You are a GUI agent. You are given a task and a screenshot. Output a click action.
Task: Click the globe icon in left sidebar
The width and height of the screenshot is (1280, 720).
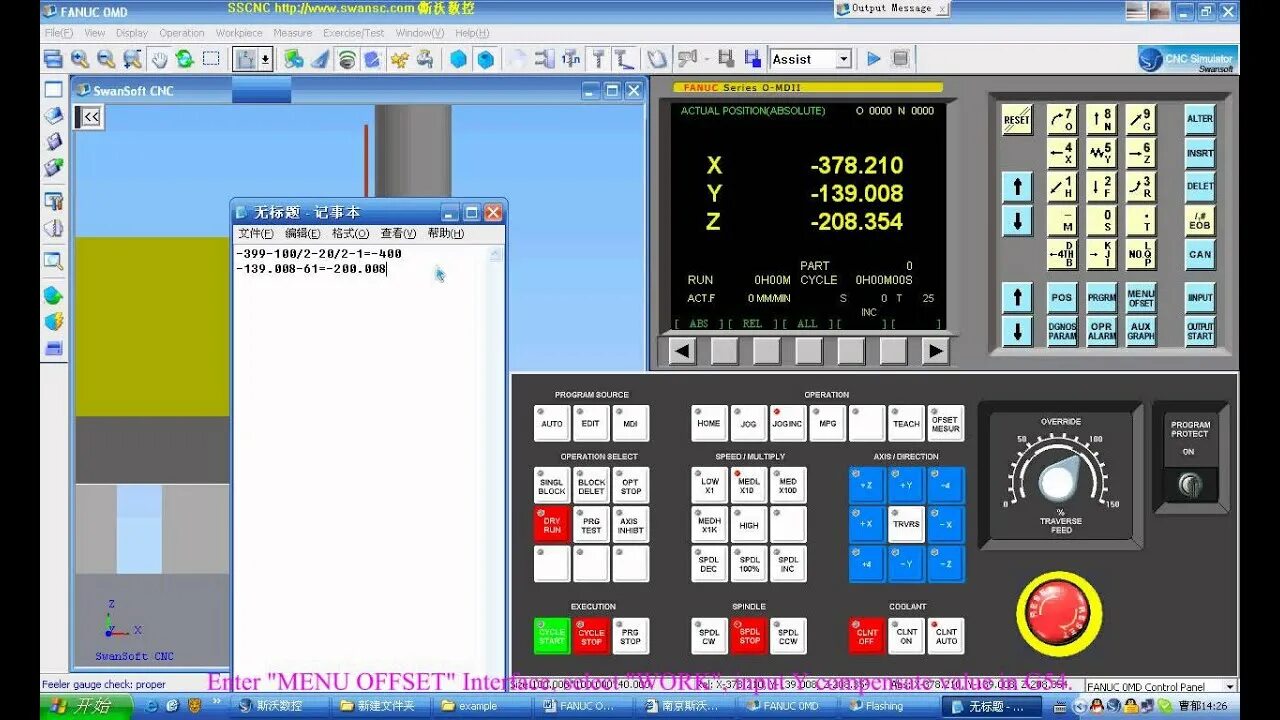pos(53,295)
